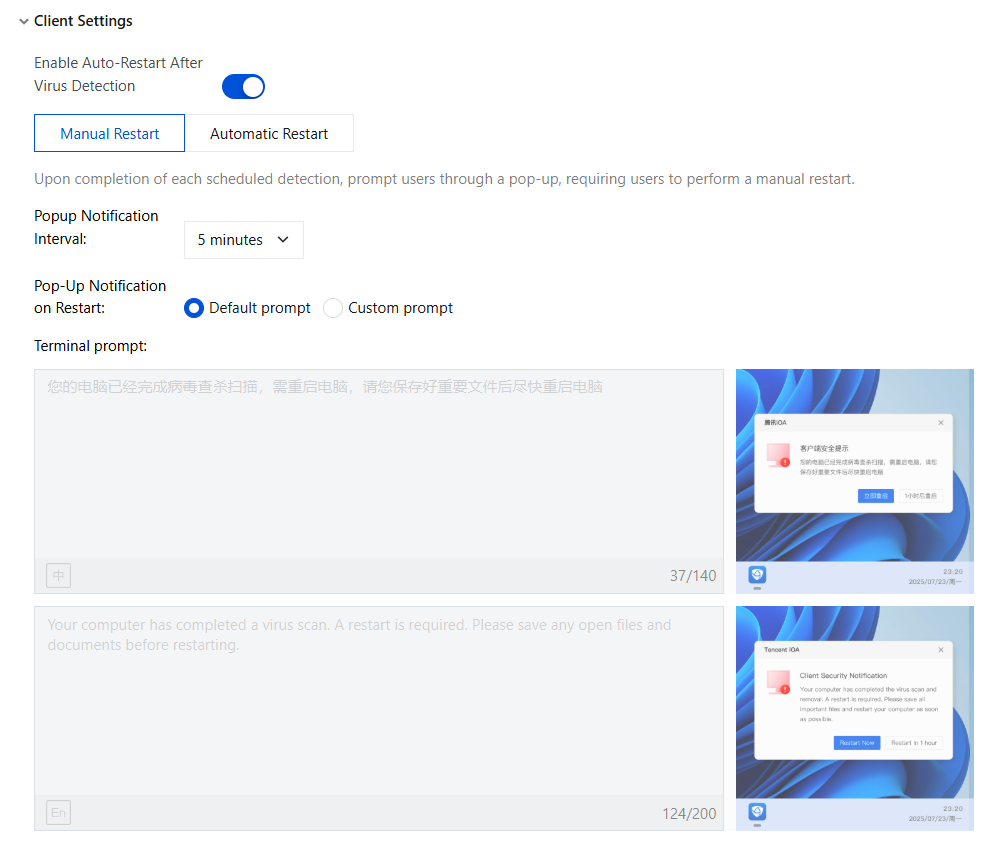Switch to Automatic Restart tab
The height and width of the screenshot is (862, 998).
pyautogui.click(x=269, y=134)
